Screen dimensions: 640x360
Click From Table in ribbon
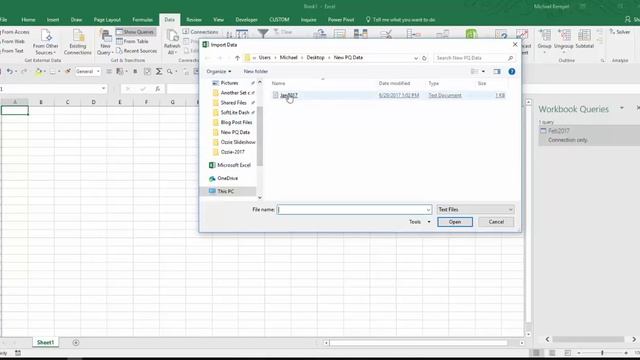point(132,41)
